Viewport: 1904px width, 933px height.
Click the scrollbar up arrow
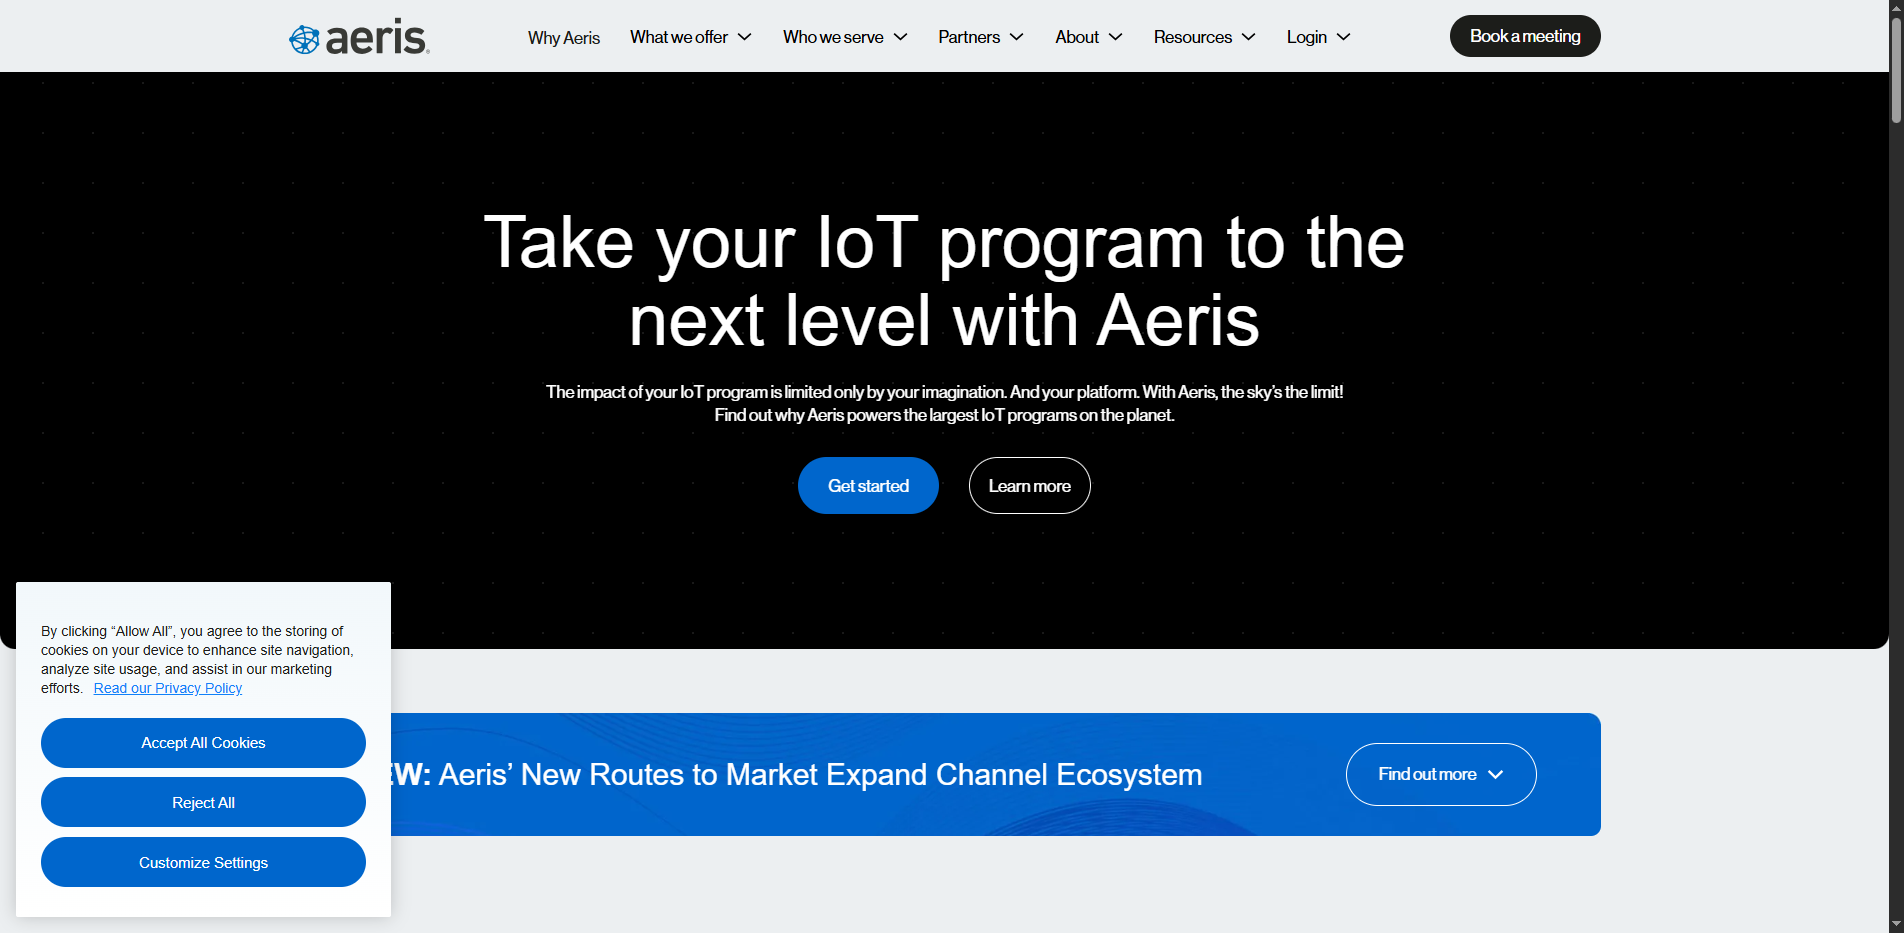1896,8
